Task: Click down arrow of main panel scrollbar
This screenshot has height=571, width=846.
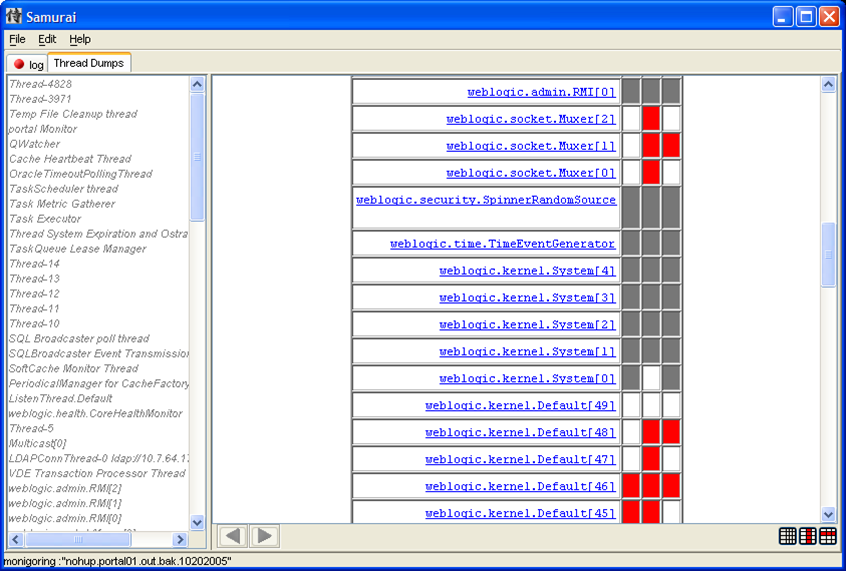Action: coord(829,514)
